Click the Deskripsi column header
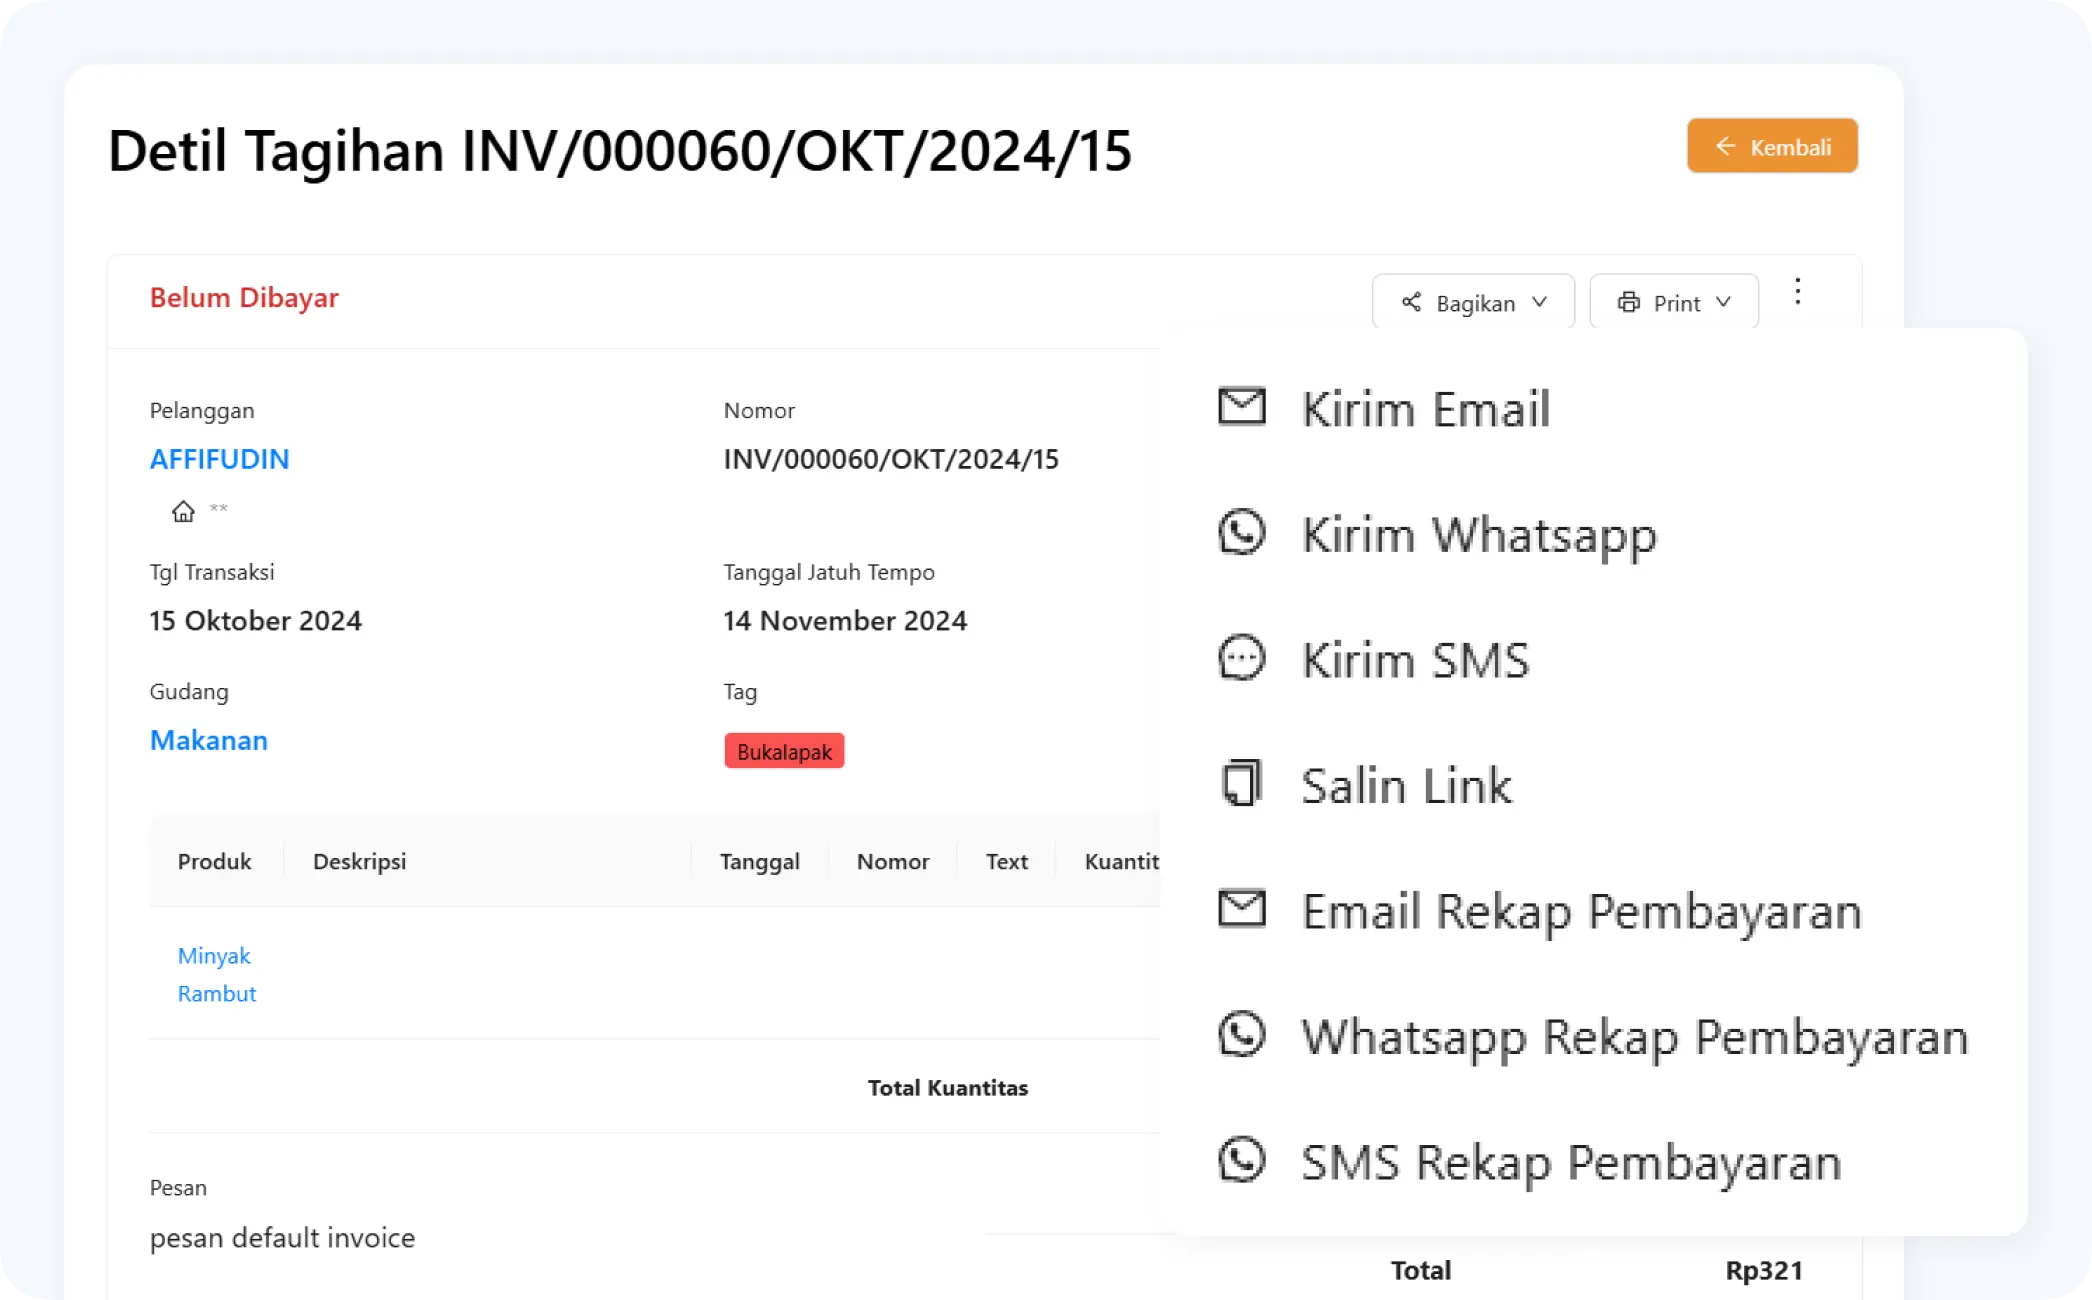Screen dimensions: 2092x1300 pos(359,861)
